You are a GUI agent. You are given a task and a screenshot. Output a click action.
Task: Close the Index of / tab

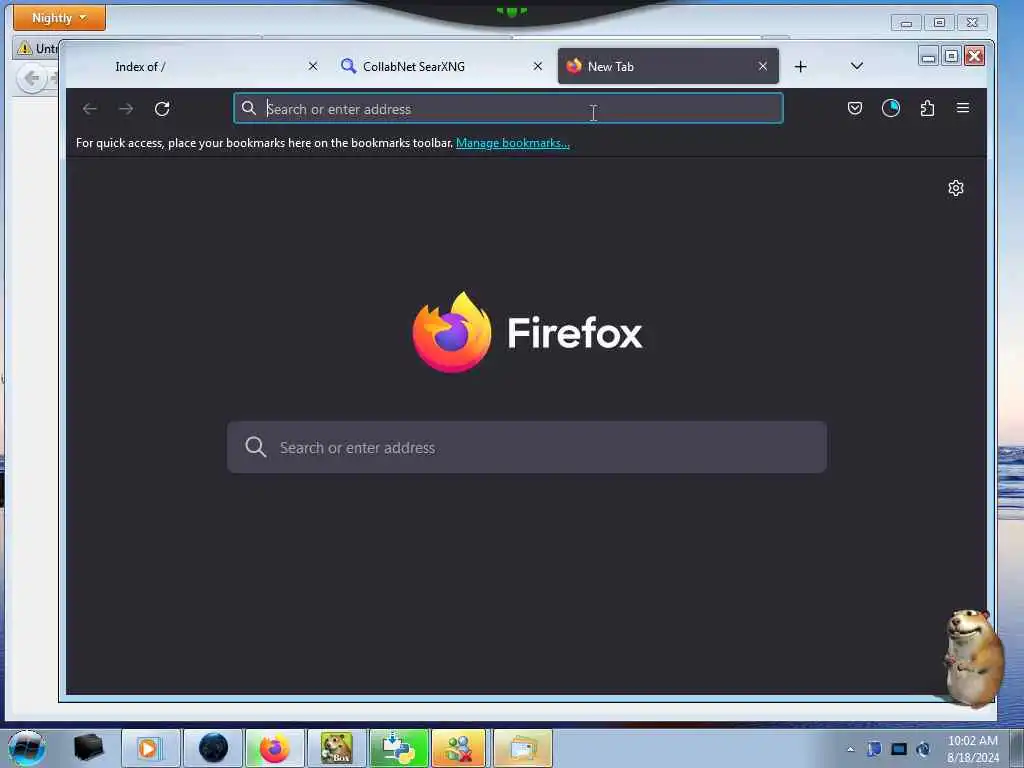coord(313,67)
